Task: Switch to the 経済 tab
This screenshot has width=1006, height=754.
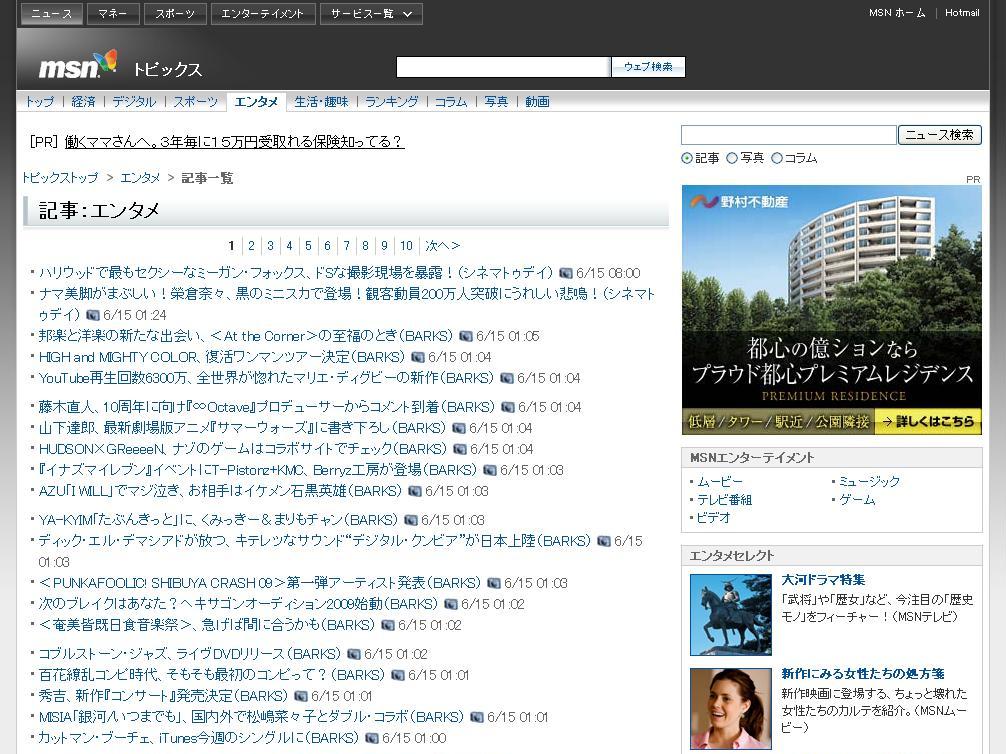Action: tap(83, 101)
